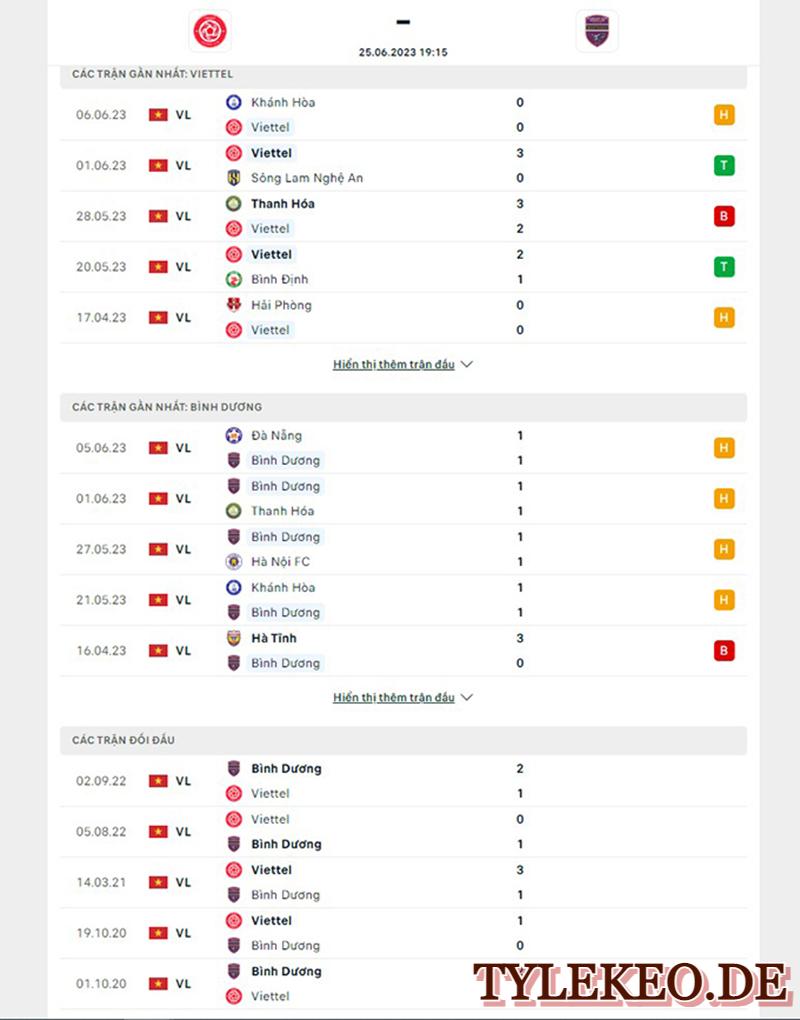Click the Bình Dương club crest in header

click(596, 31)
